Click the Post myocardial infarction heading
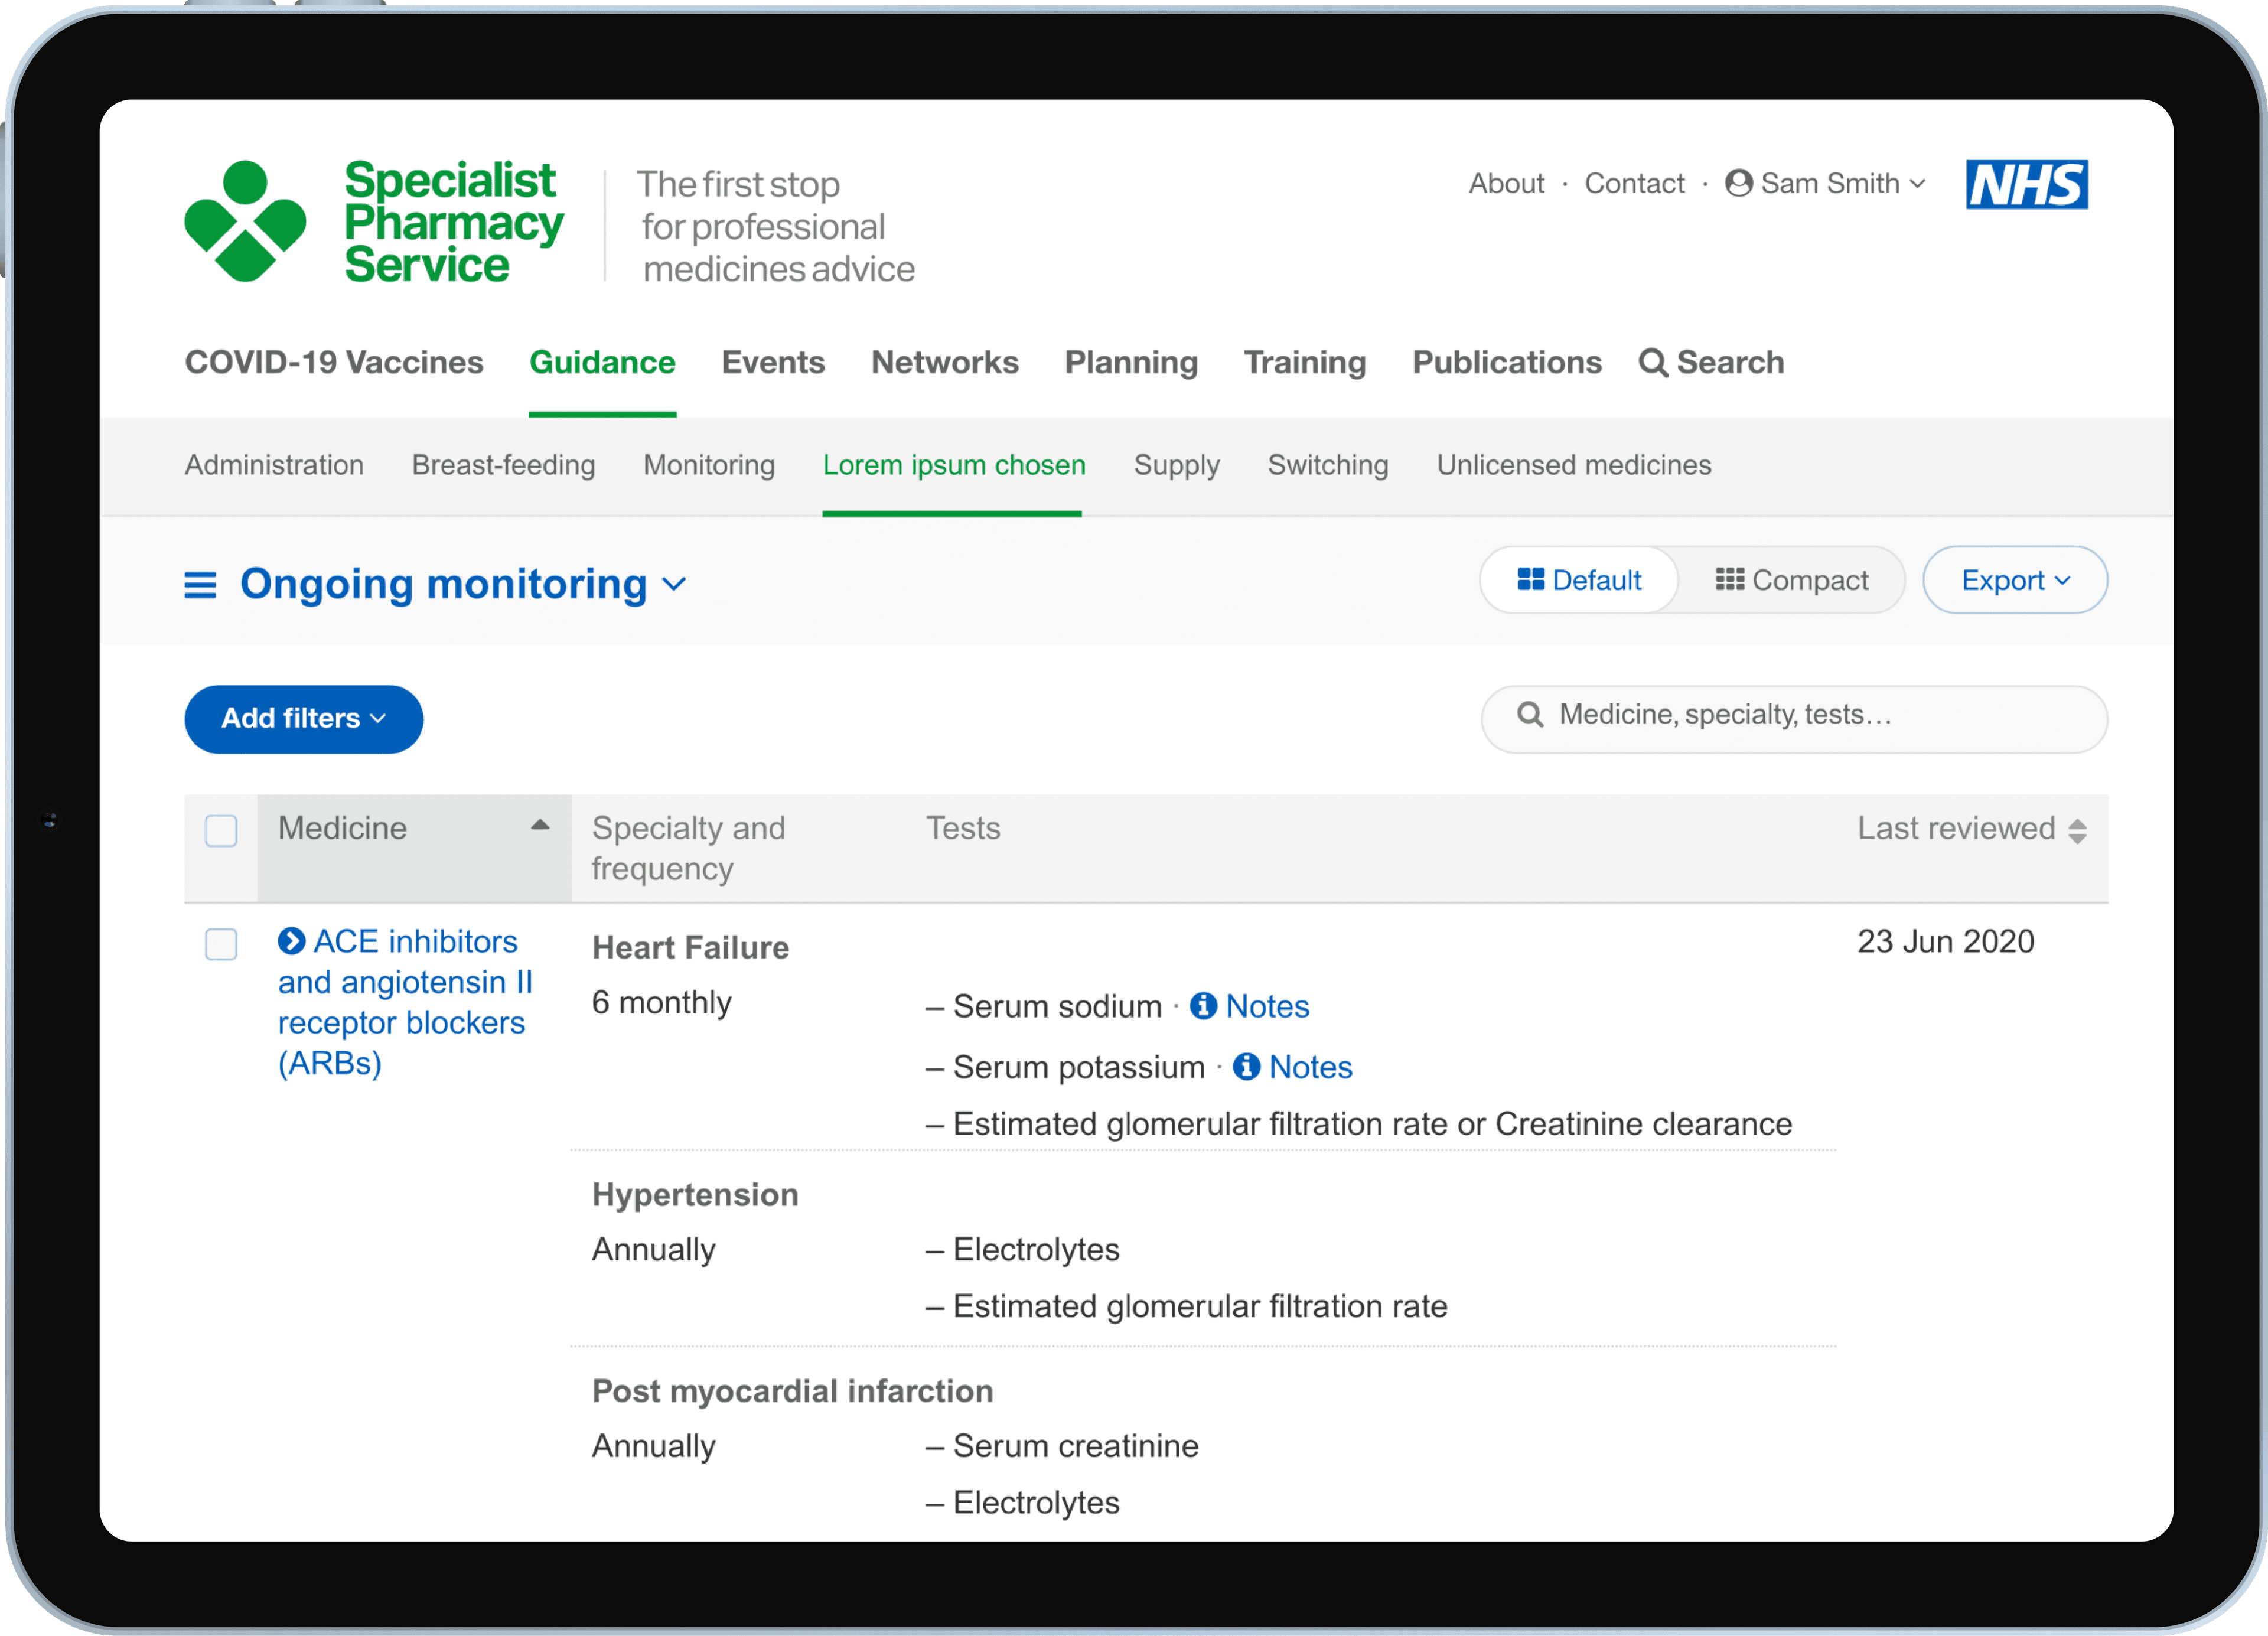This screenshot has width=2268, height=1636. [792, 1392]
